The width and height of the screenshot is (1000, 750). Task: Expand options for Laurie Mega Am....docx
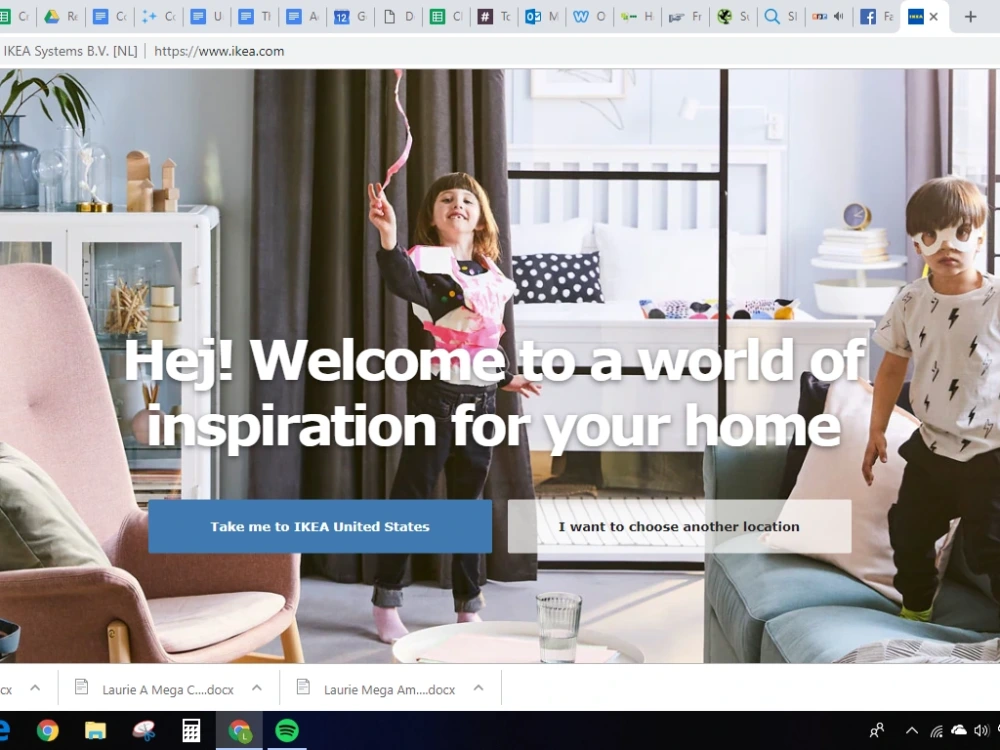click(478, 688)
